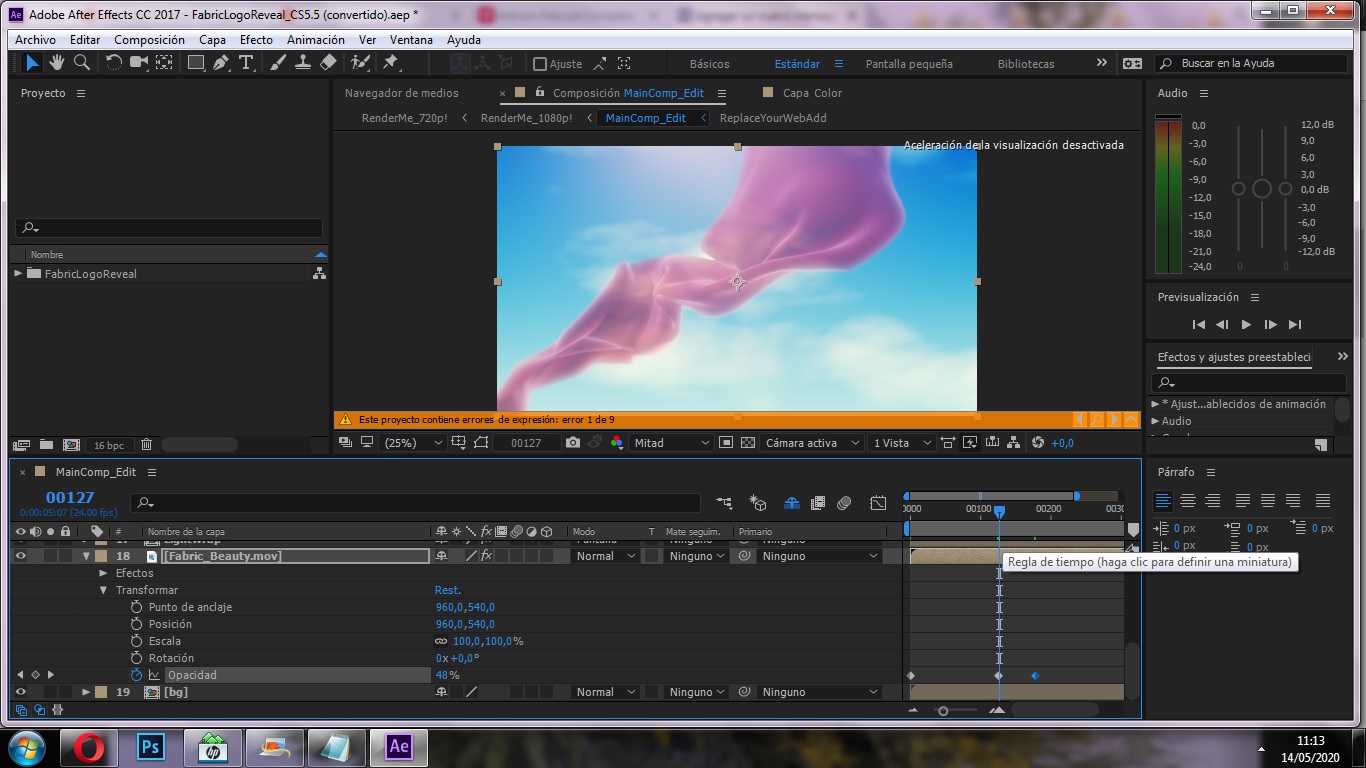Enable the Ajuste snapping checkbox

pos(540,64)
